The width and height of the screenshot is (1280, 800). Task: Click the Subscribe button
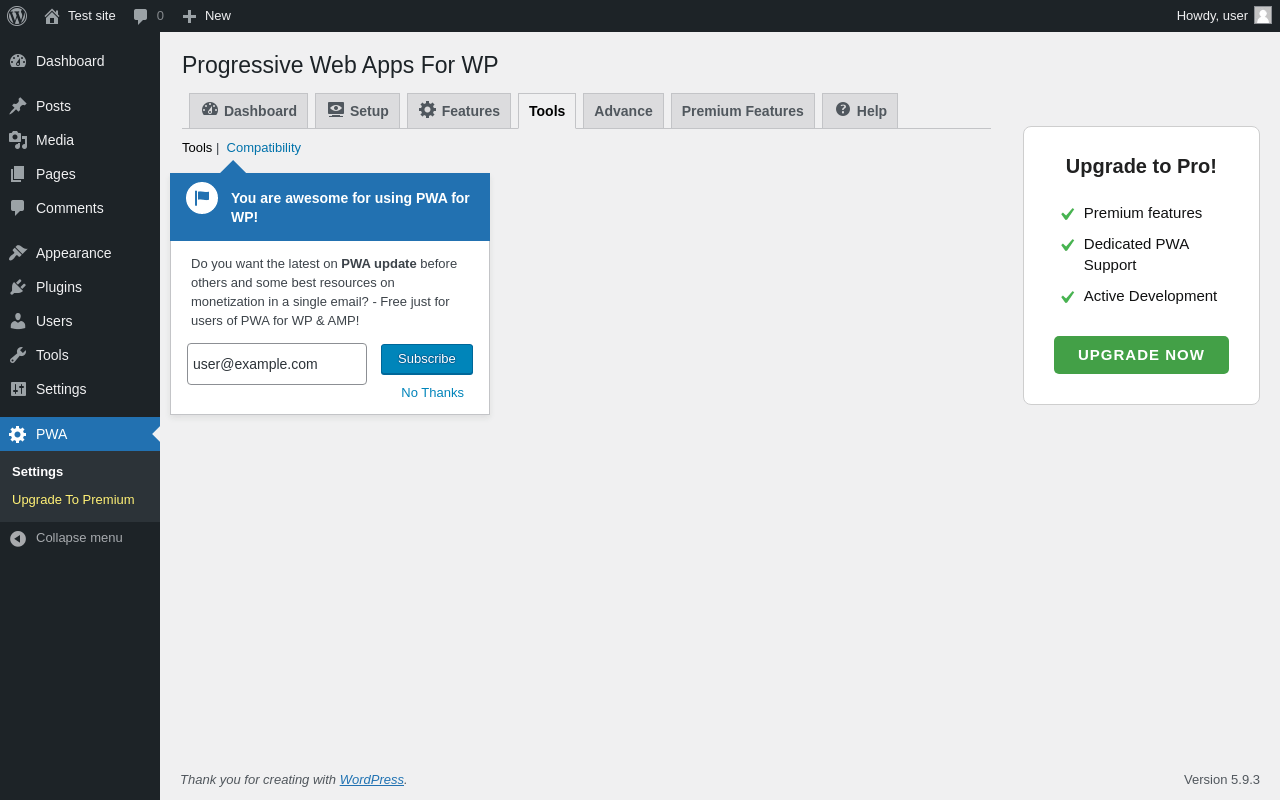pos(427,359)
